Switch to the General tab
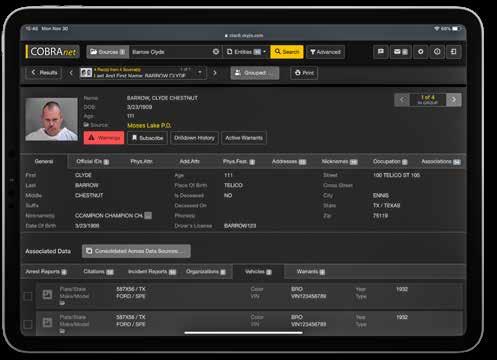The image size is (497, 360). coord(44,162)
